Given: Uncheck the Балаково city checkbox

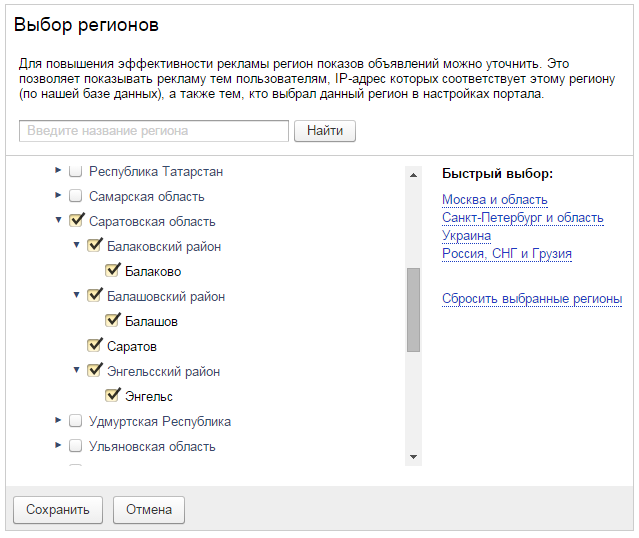Looking at the screenshot, I should click(112, 271).
